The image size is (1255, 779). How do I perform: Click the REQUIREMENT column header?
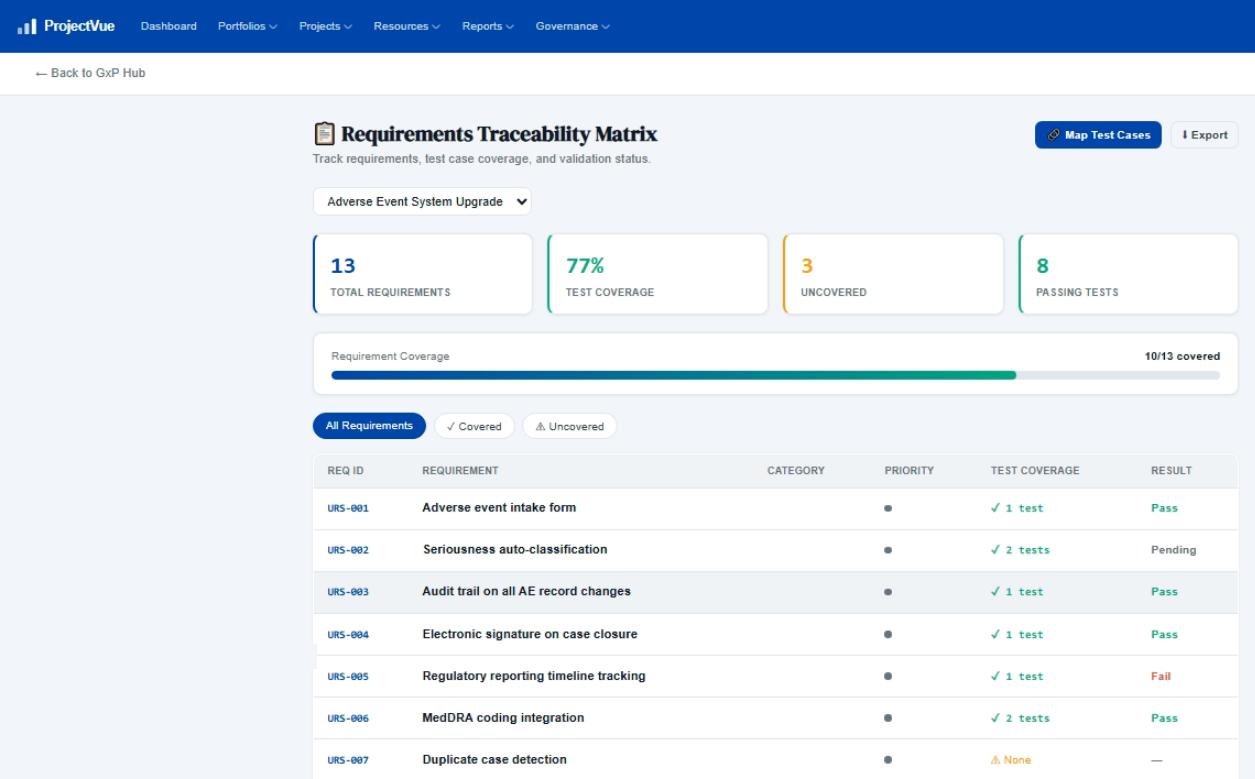[x=460, y=471]
